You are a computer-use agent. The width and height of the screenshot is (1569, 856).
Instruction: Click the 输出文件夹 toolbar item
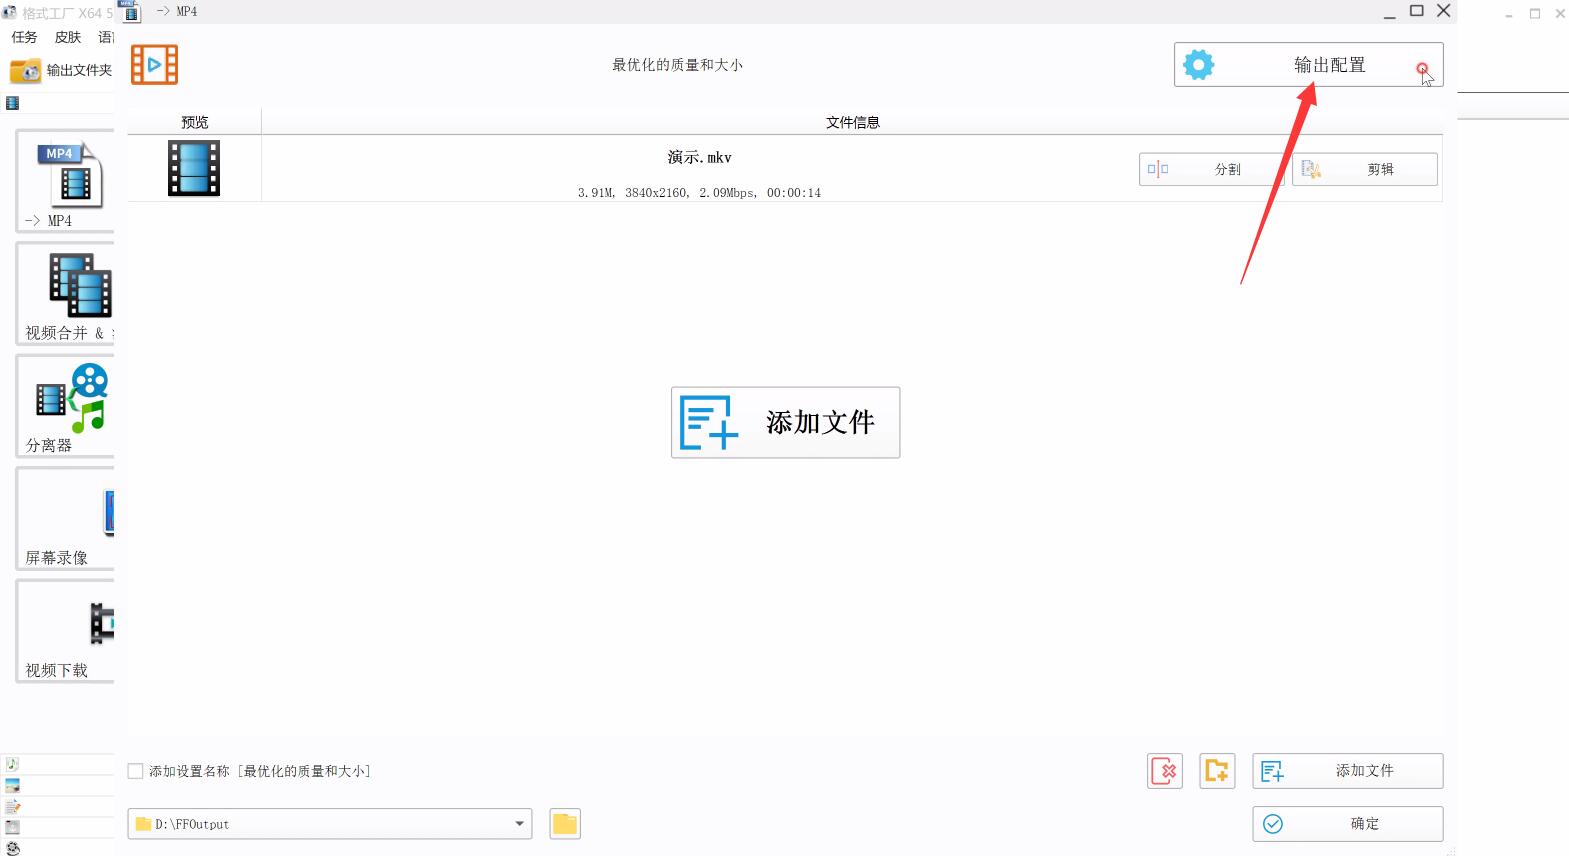tap(61, 70)
